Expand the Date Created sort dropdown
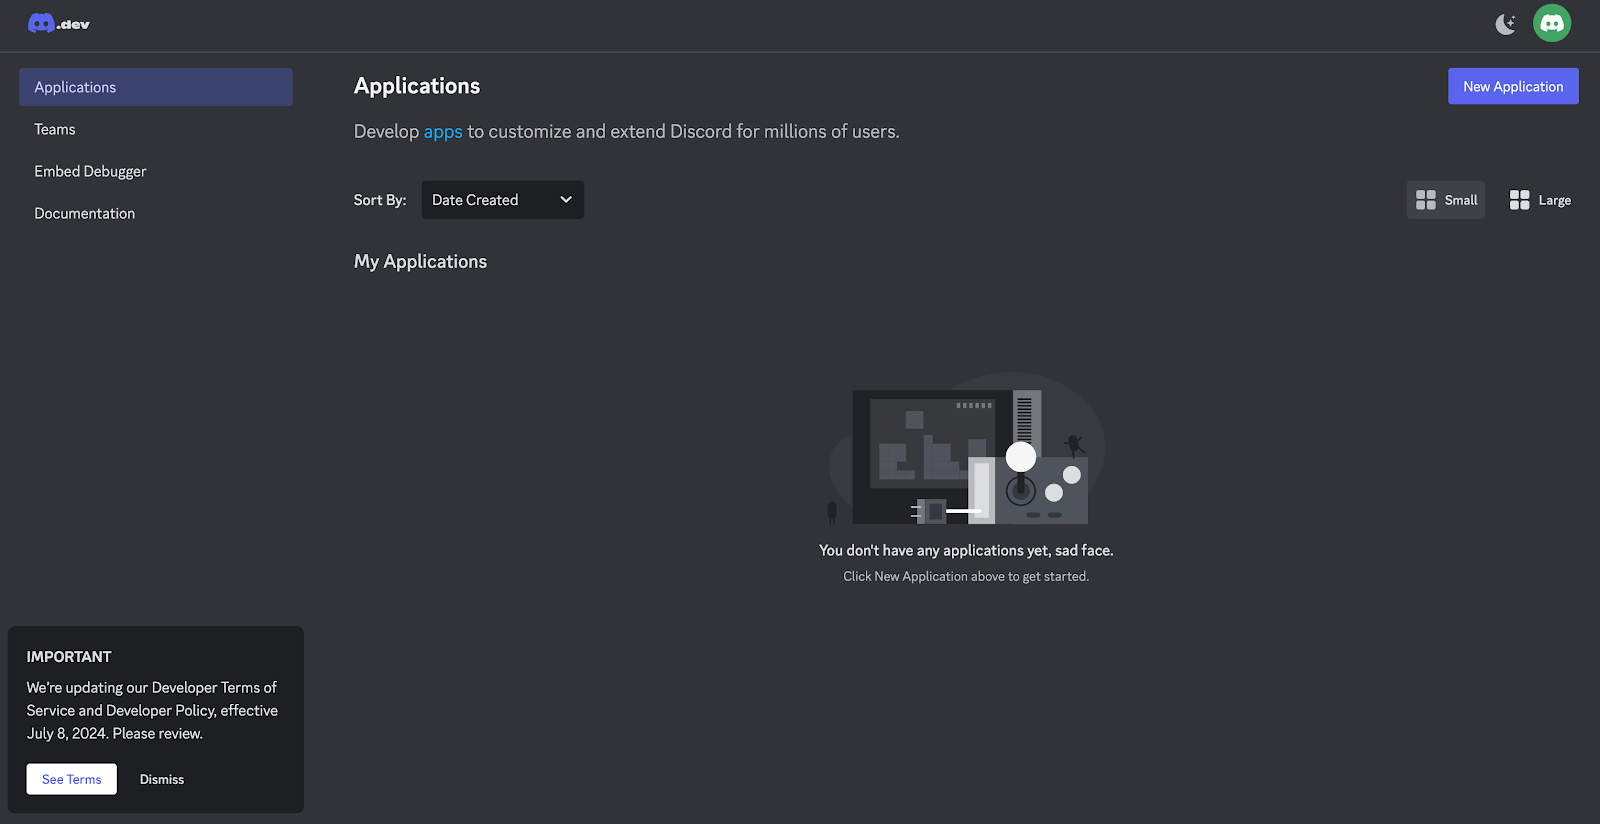The height and width of the screenshot is (824, 1600). 503,200
